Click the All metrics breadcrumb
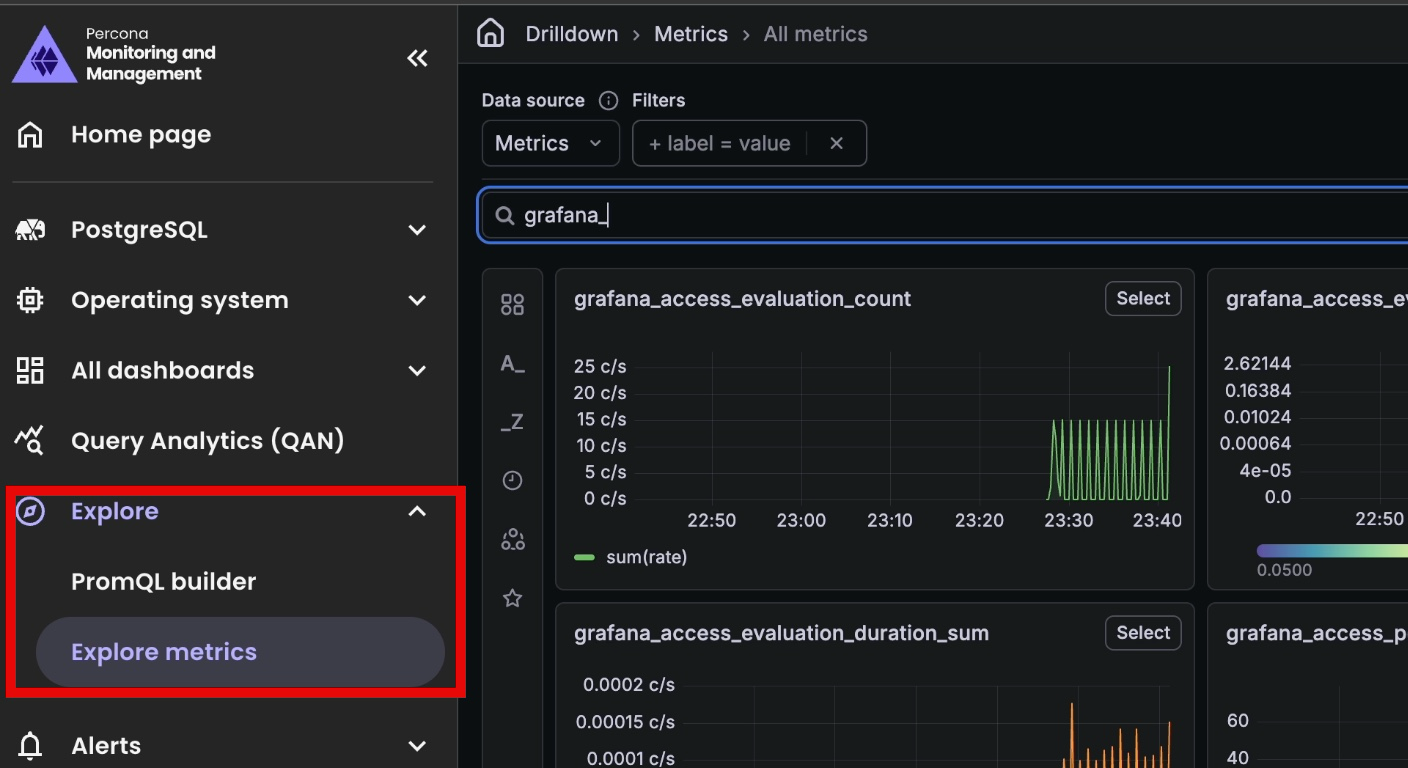The height and width of the screenshot is (768, 1408). point(816,34)
